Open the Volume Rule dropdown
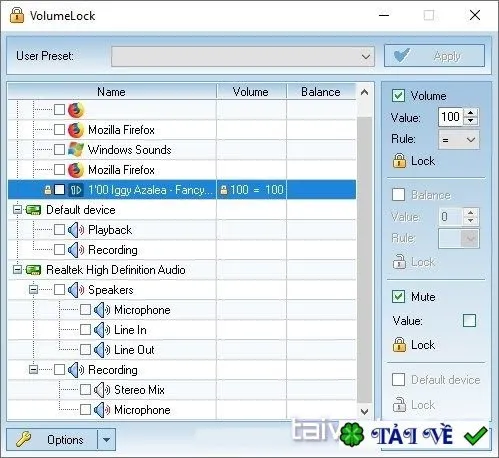The height and width of the screenshot is (458, 499). 459,140
